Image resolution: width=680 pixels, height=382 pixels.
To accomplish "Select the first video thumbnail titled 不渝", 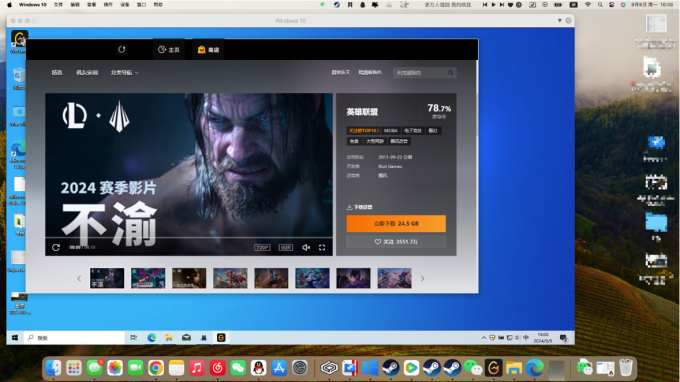I will tap(107, 278).
